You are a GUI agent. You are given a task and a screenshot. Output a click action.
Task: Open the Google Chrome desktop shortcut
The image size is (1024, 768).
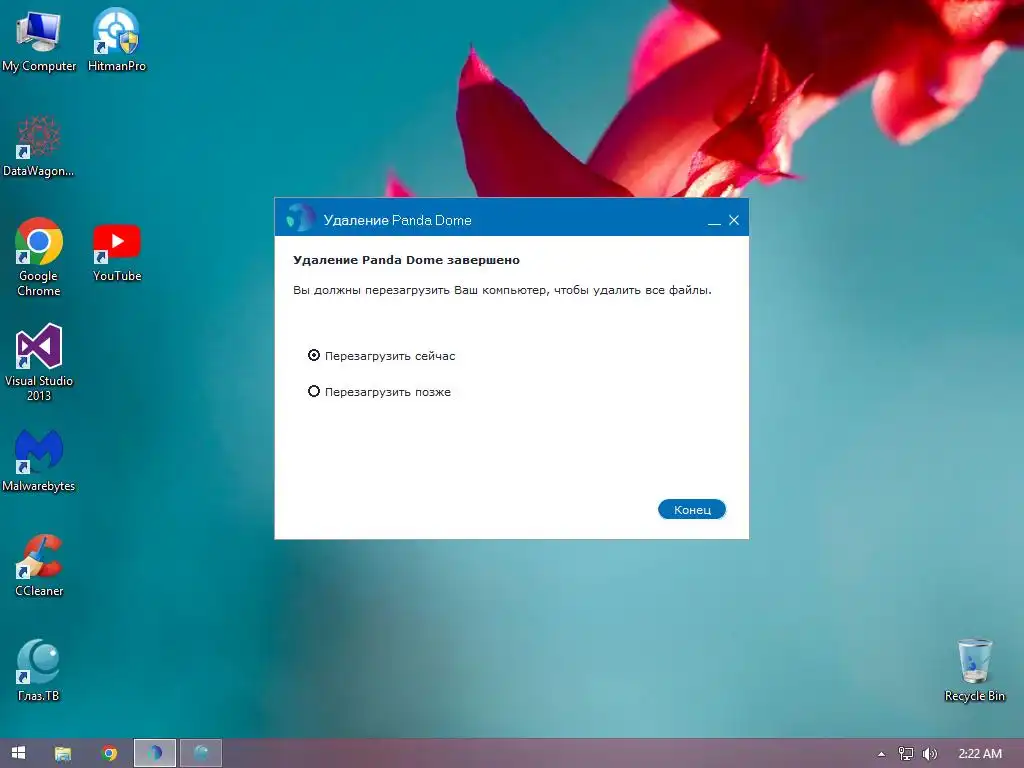(x=39, y=257)
